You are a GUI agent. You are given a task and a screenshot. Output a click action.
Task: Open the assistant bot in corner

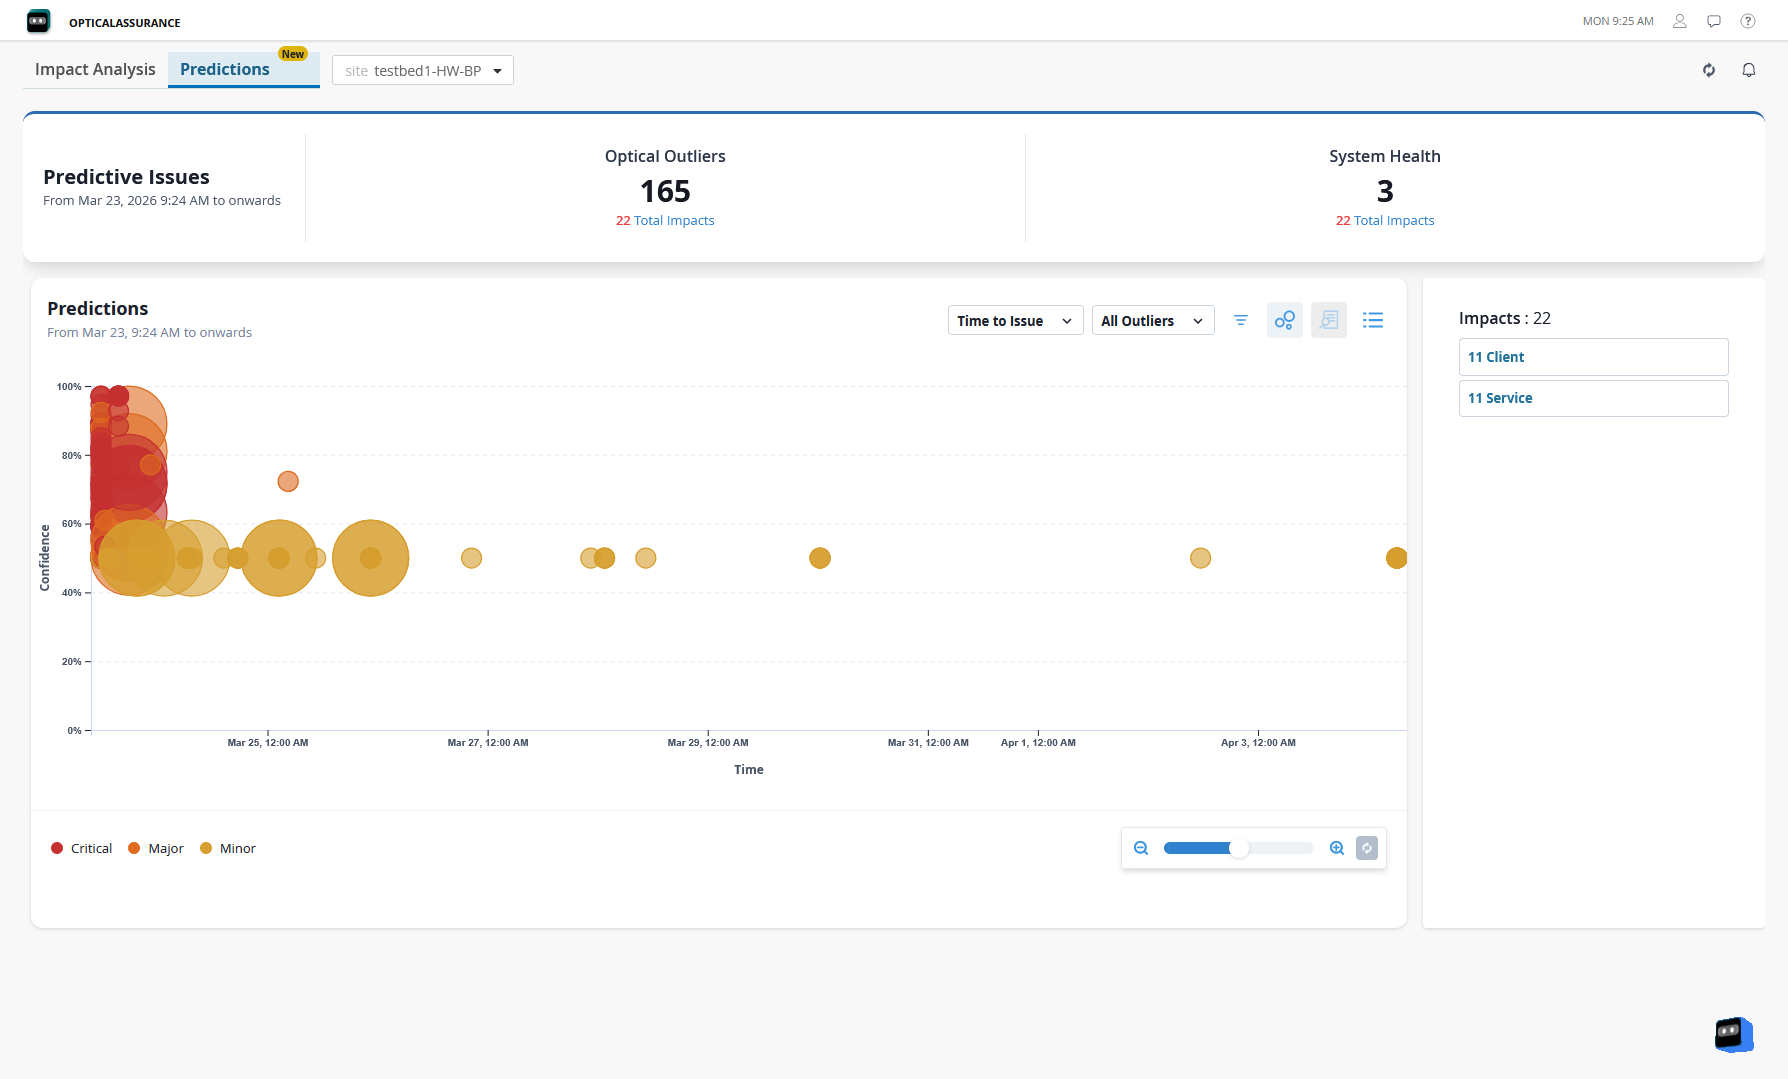pos(1733,1034)
